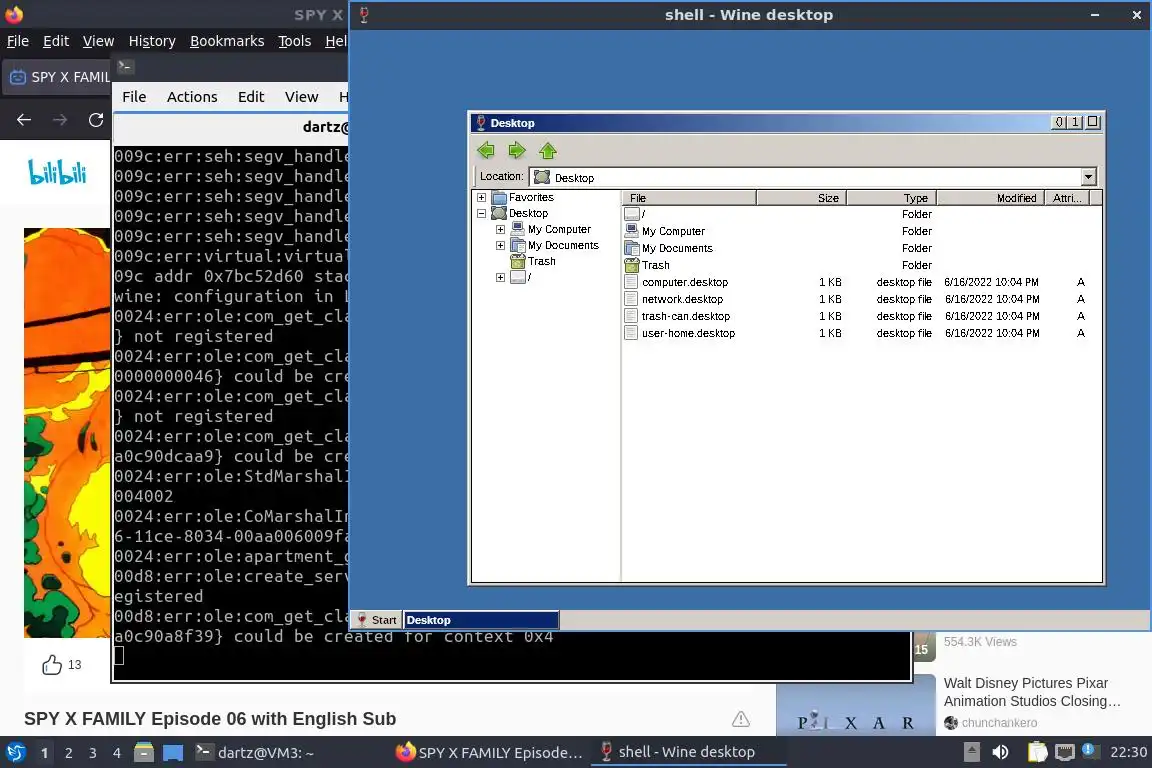Open the Walt Disney Pixar video link
This screenshot has width=1152, height=768.
(x=1032, y=692)
